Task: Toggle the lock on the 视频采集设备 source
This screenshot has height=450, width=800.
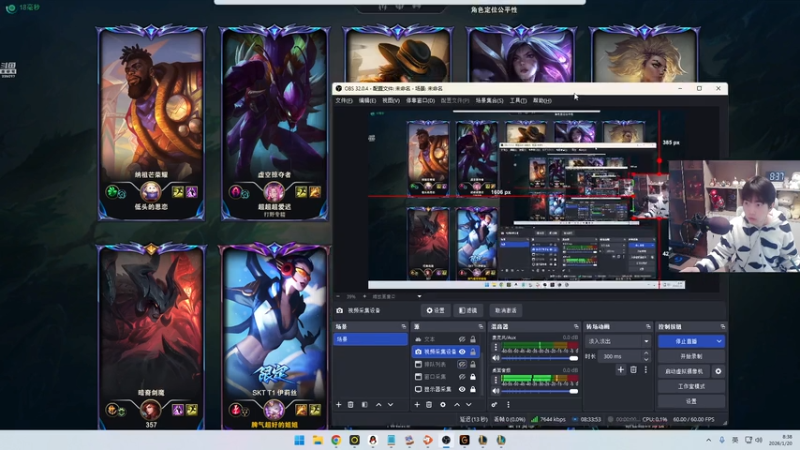Action: pyautogui.click(x=473, y=352)
